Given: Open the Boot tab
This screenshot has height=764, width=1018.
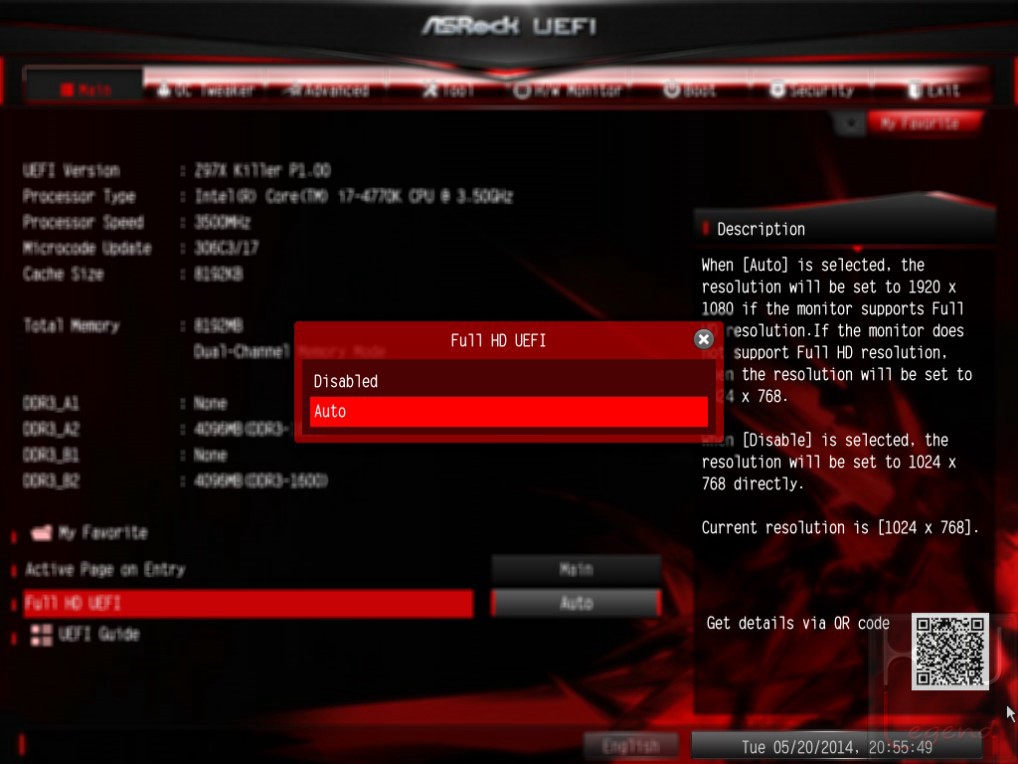Looking at the screenshot, I should [689, 90].
